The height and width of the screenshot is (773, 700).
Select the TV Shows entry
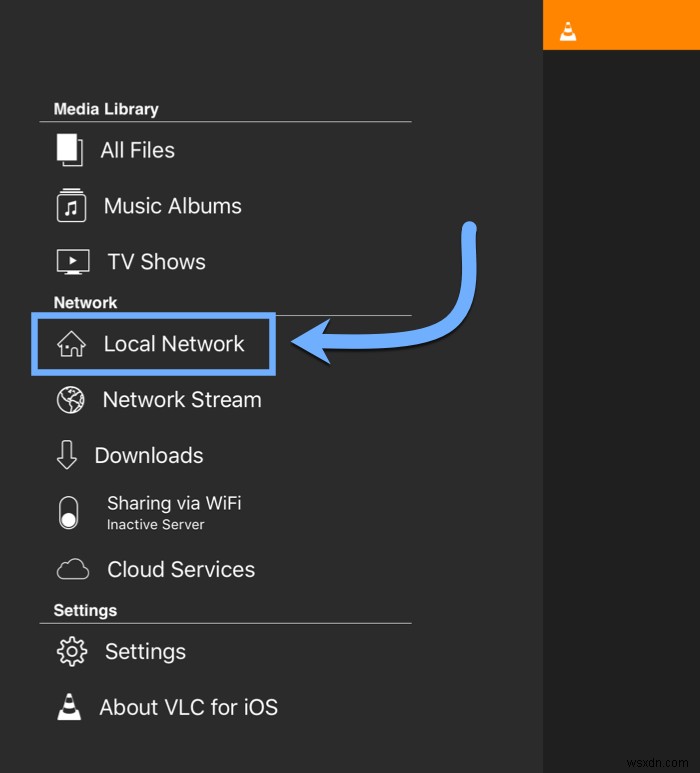click(x=157, y=262)
